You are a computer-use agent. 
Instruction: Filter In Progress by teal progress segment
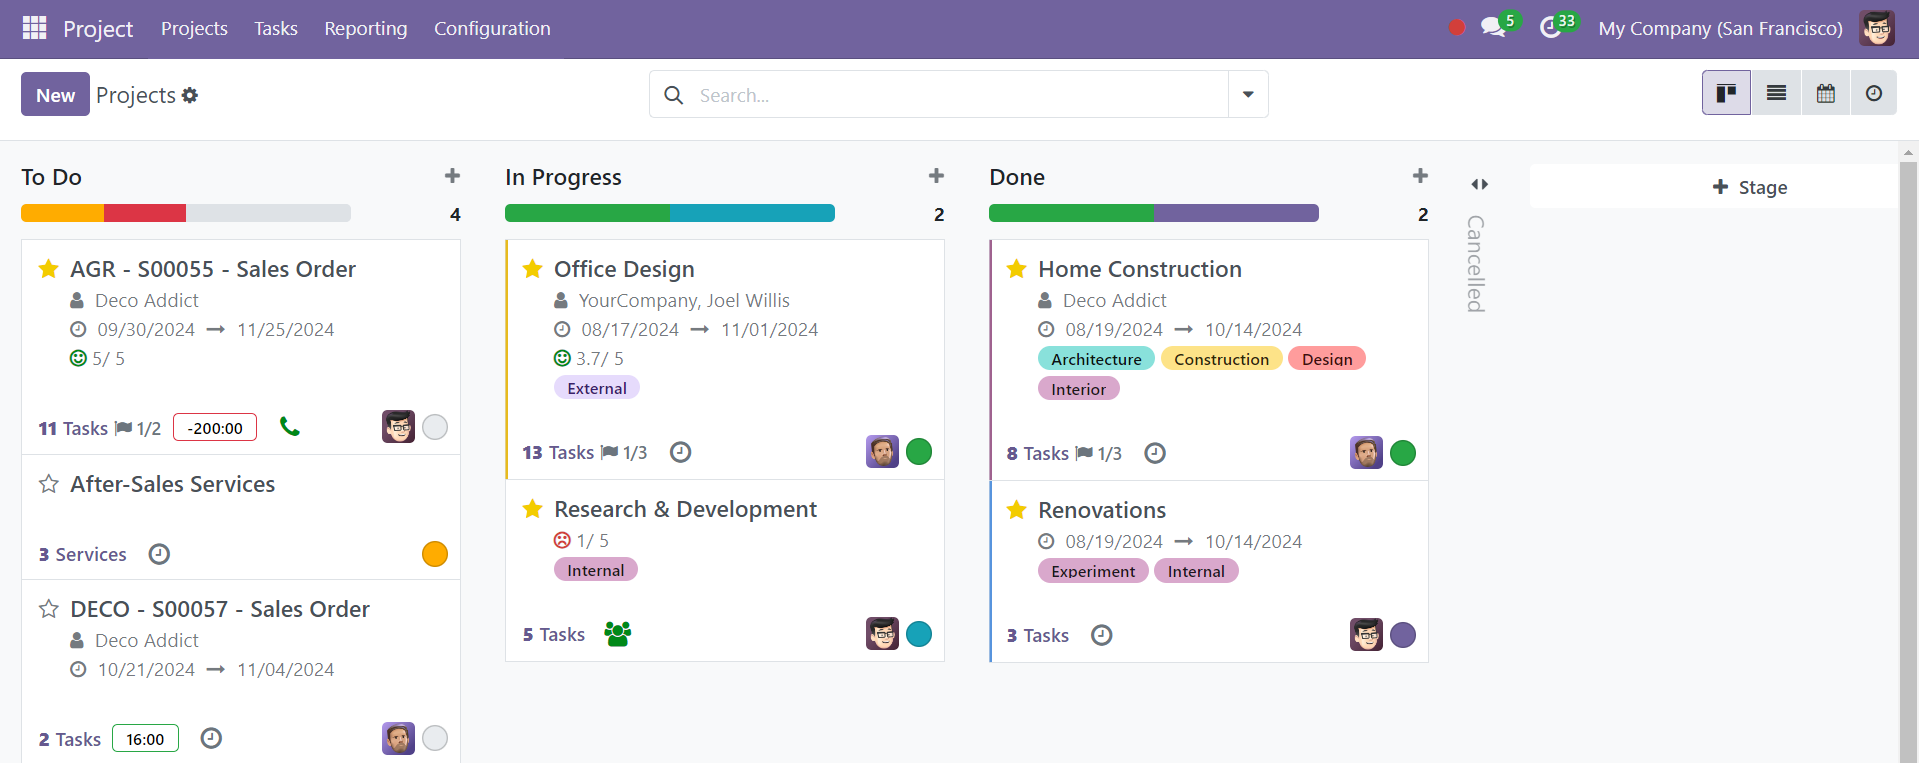[x=752, y=213]
